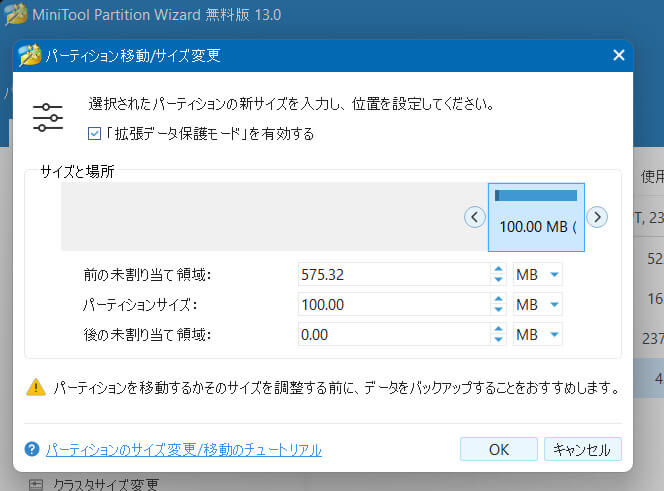The width and height of the screenshot is (664, 491).
Task: Click the yellow warning triangle icon
Action: [x=36, y=387]
